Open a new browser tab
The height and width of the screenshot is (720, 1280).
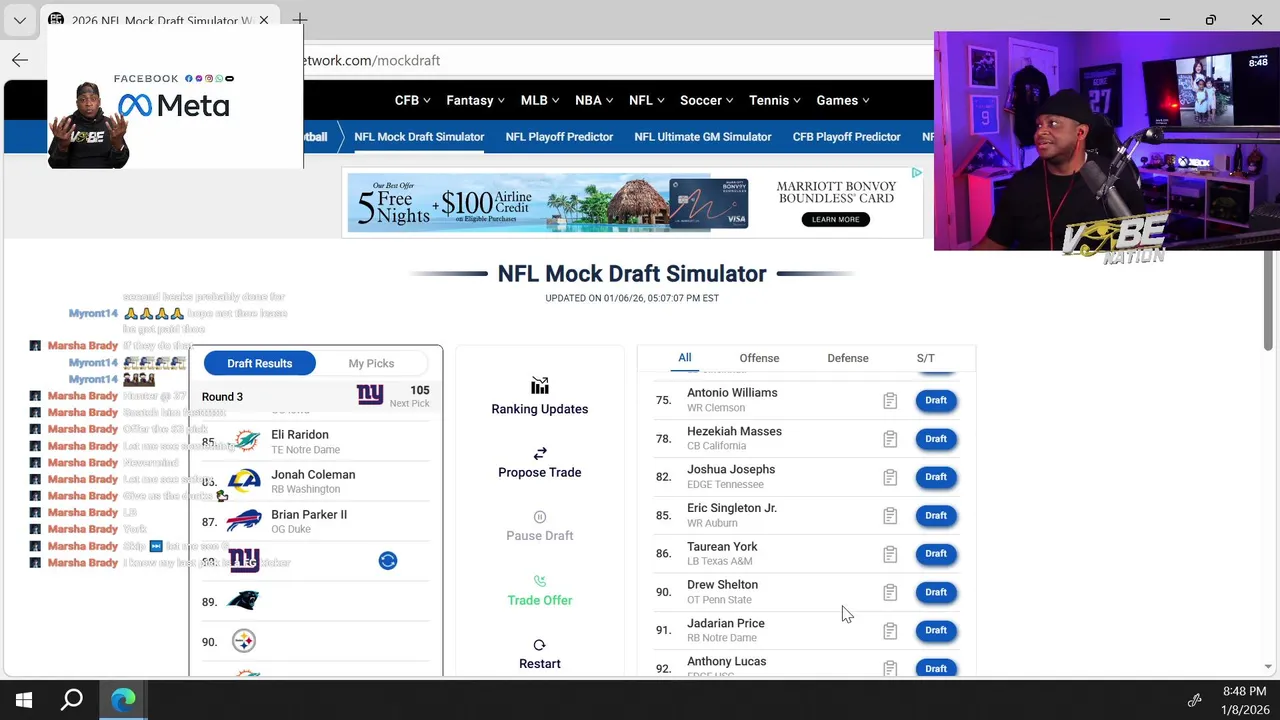tap(300, 20)
